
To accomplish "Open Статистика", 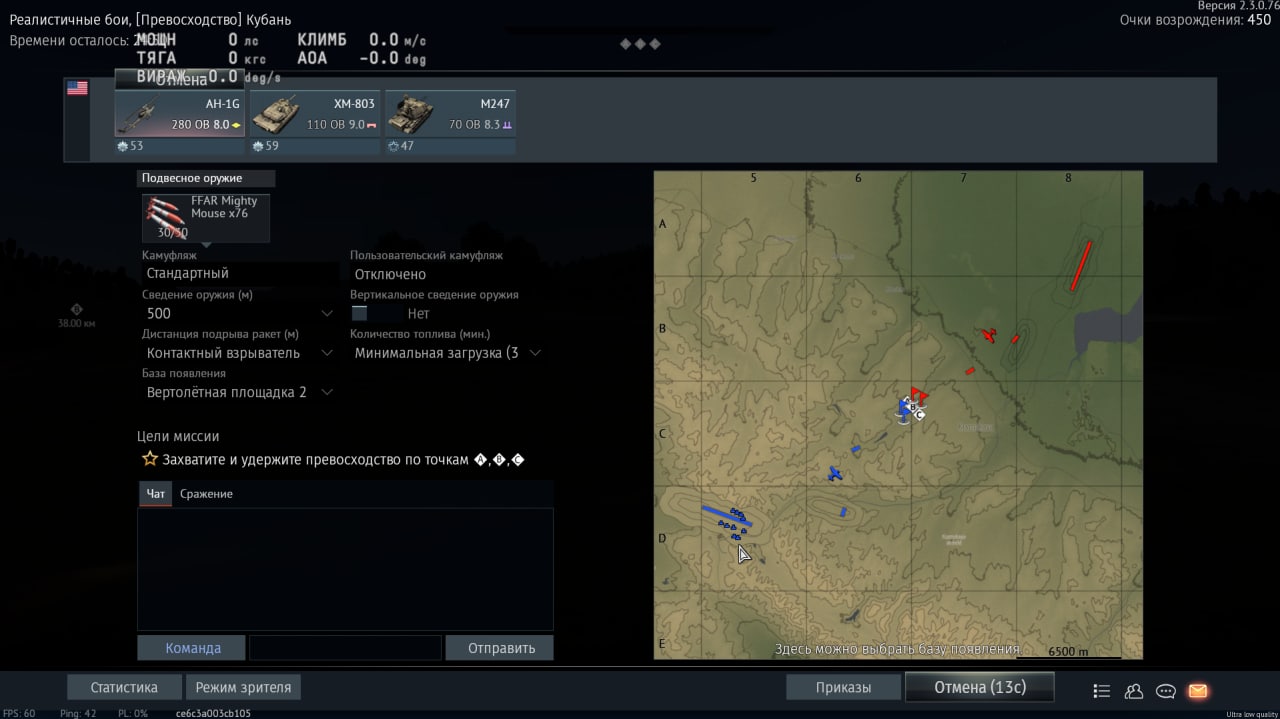I will click(x=125, y=687).
